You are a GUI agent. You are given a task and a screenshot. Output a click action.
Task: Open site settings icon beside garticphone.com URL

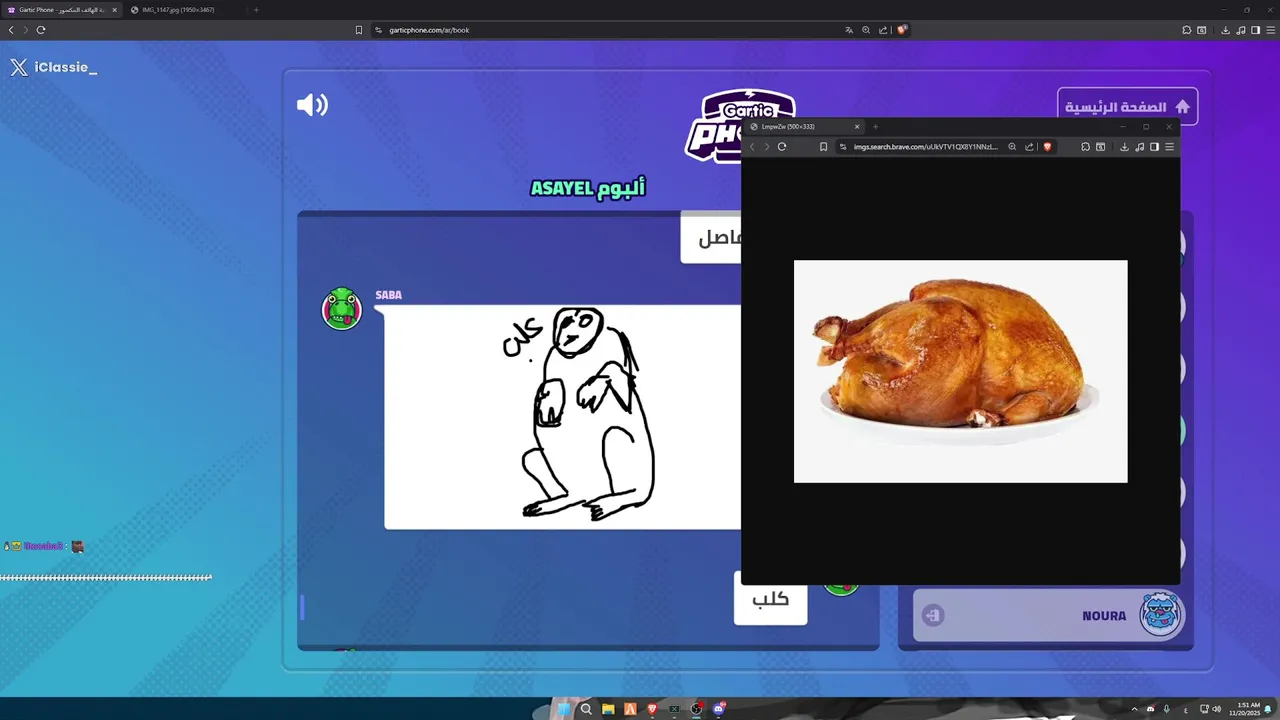pos(379,30)
